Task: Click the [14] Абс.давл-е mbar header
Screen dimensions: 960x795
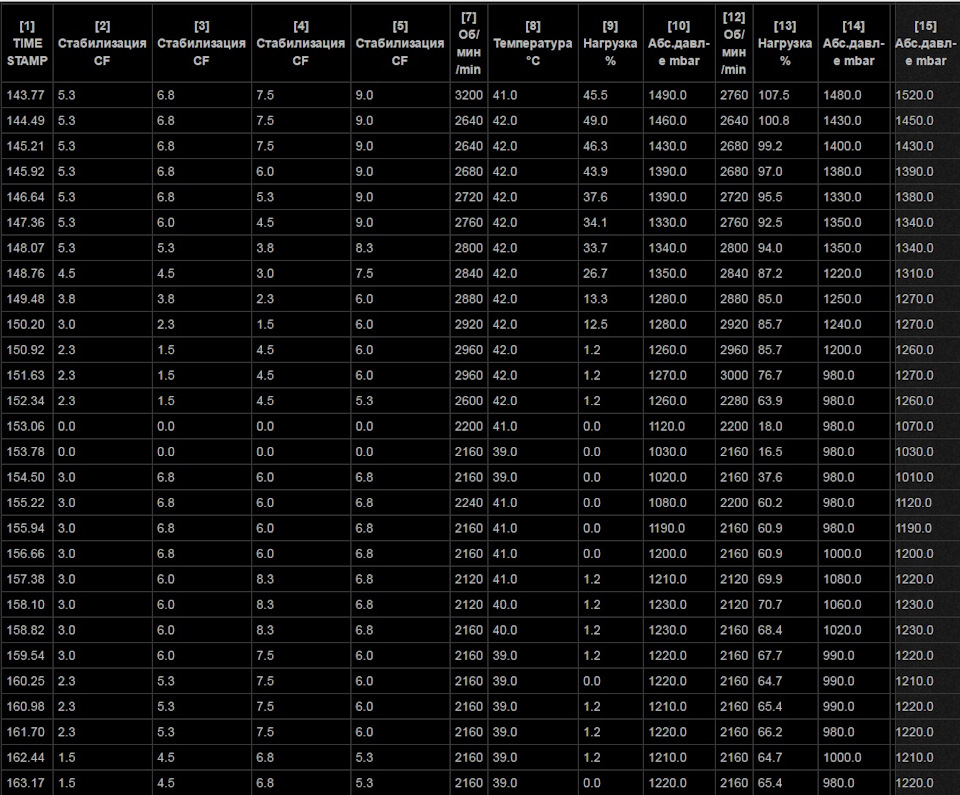Action: (x=854, y=43)
